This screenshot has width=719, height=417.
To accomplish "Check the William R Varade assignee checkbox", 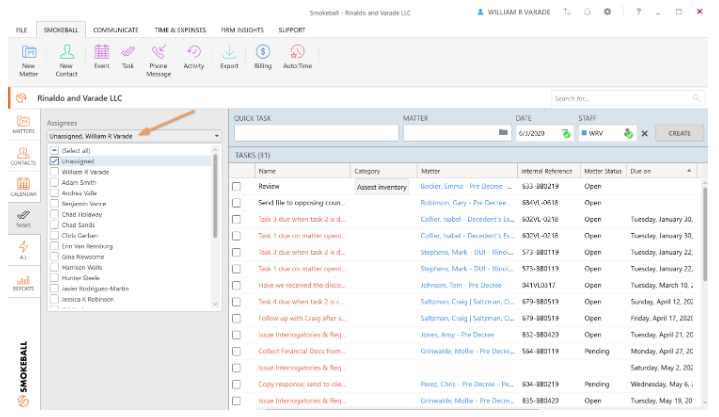I will [55, 172].
